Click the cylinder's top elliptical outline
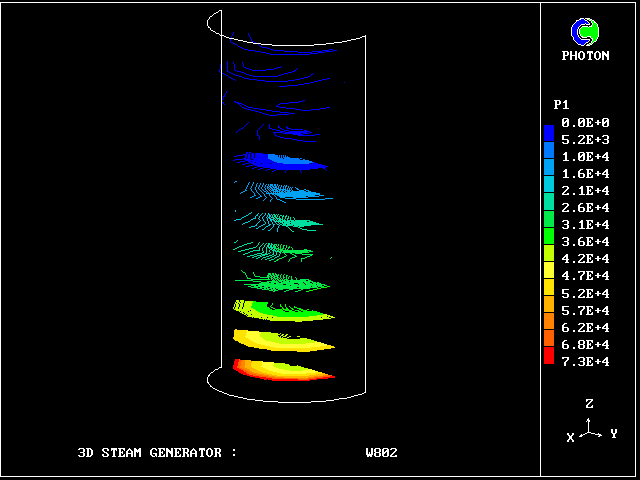This screenshot has height=480, width=640. click(x=290, y=40)
